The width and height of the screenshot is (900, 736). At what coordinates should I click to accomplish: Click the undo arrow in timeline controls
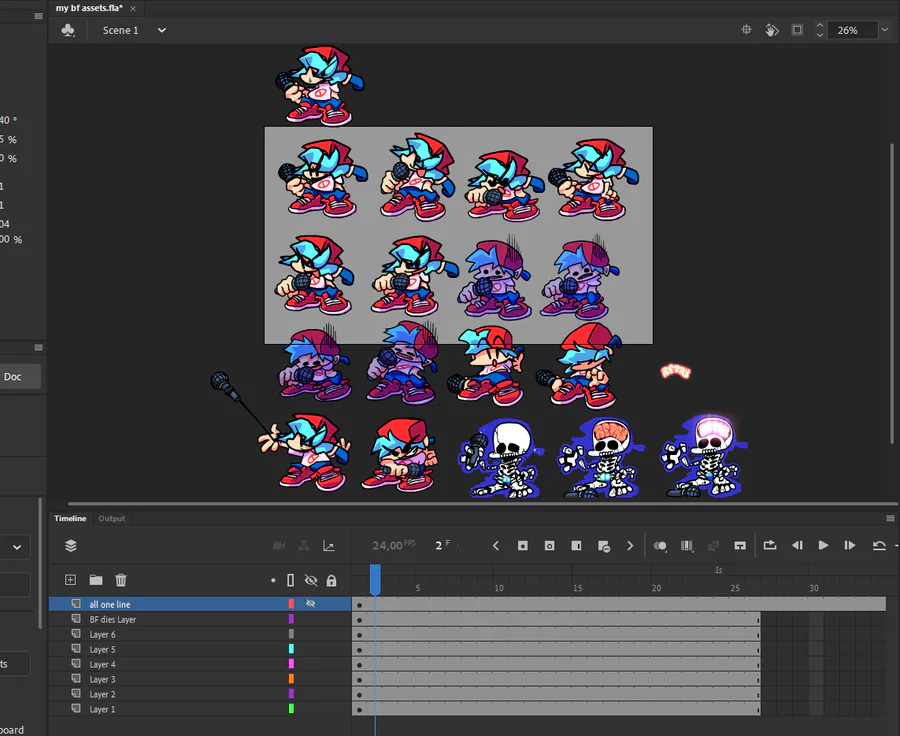[x=879, y=545]
